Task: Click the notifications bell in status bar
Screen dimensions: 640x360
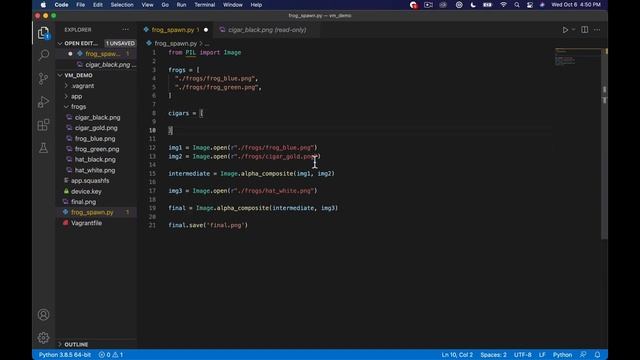Action: point(597,355)
